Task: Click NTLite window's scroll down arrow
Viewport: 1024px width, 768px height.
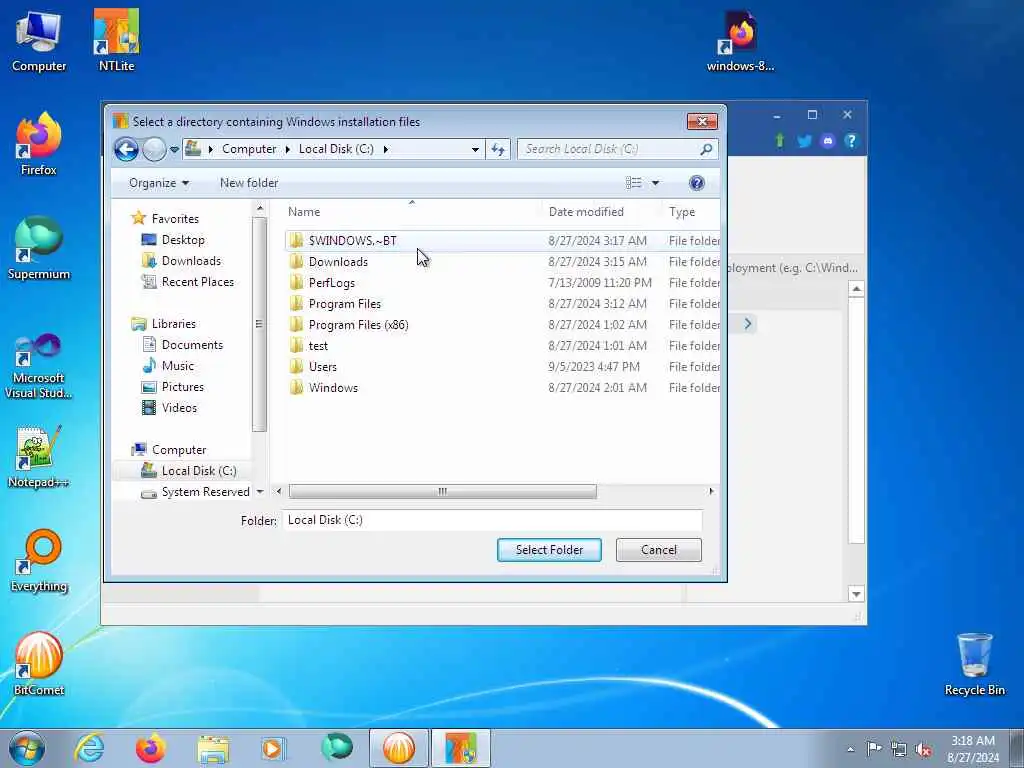Action: click(856, 594)
